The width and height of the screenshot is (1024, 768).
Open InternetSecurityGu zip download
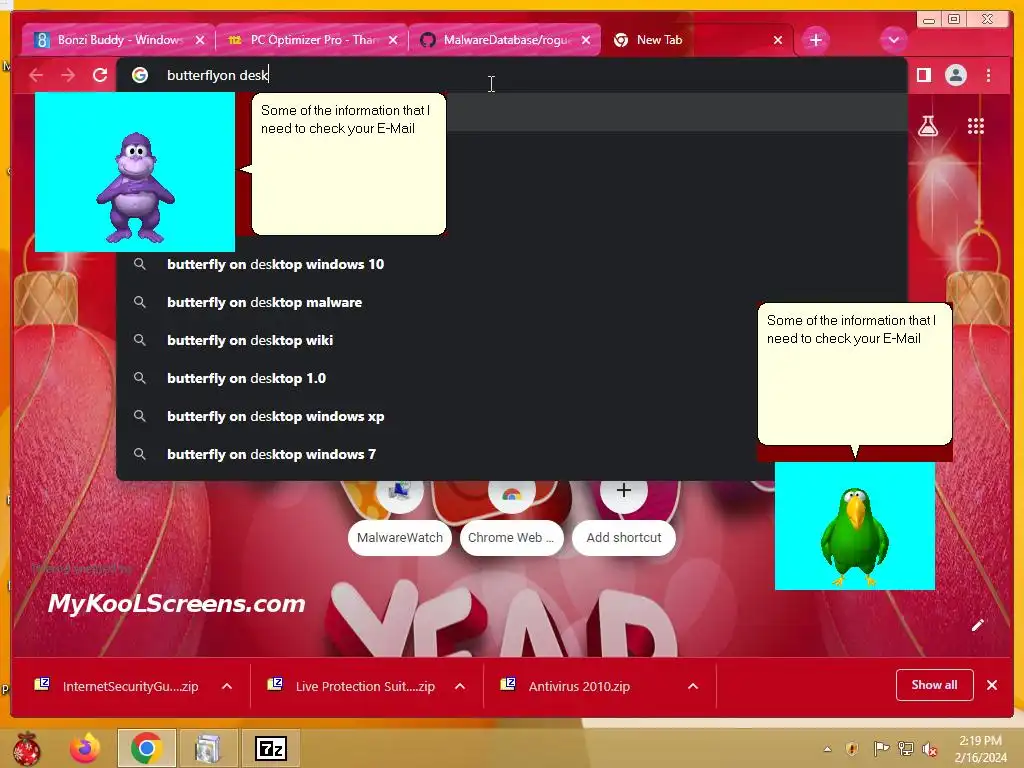pyautogui.click(x=119, y=686)
